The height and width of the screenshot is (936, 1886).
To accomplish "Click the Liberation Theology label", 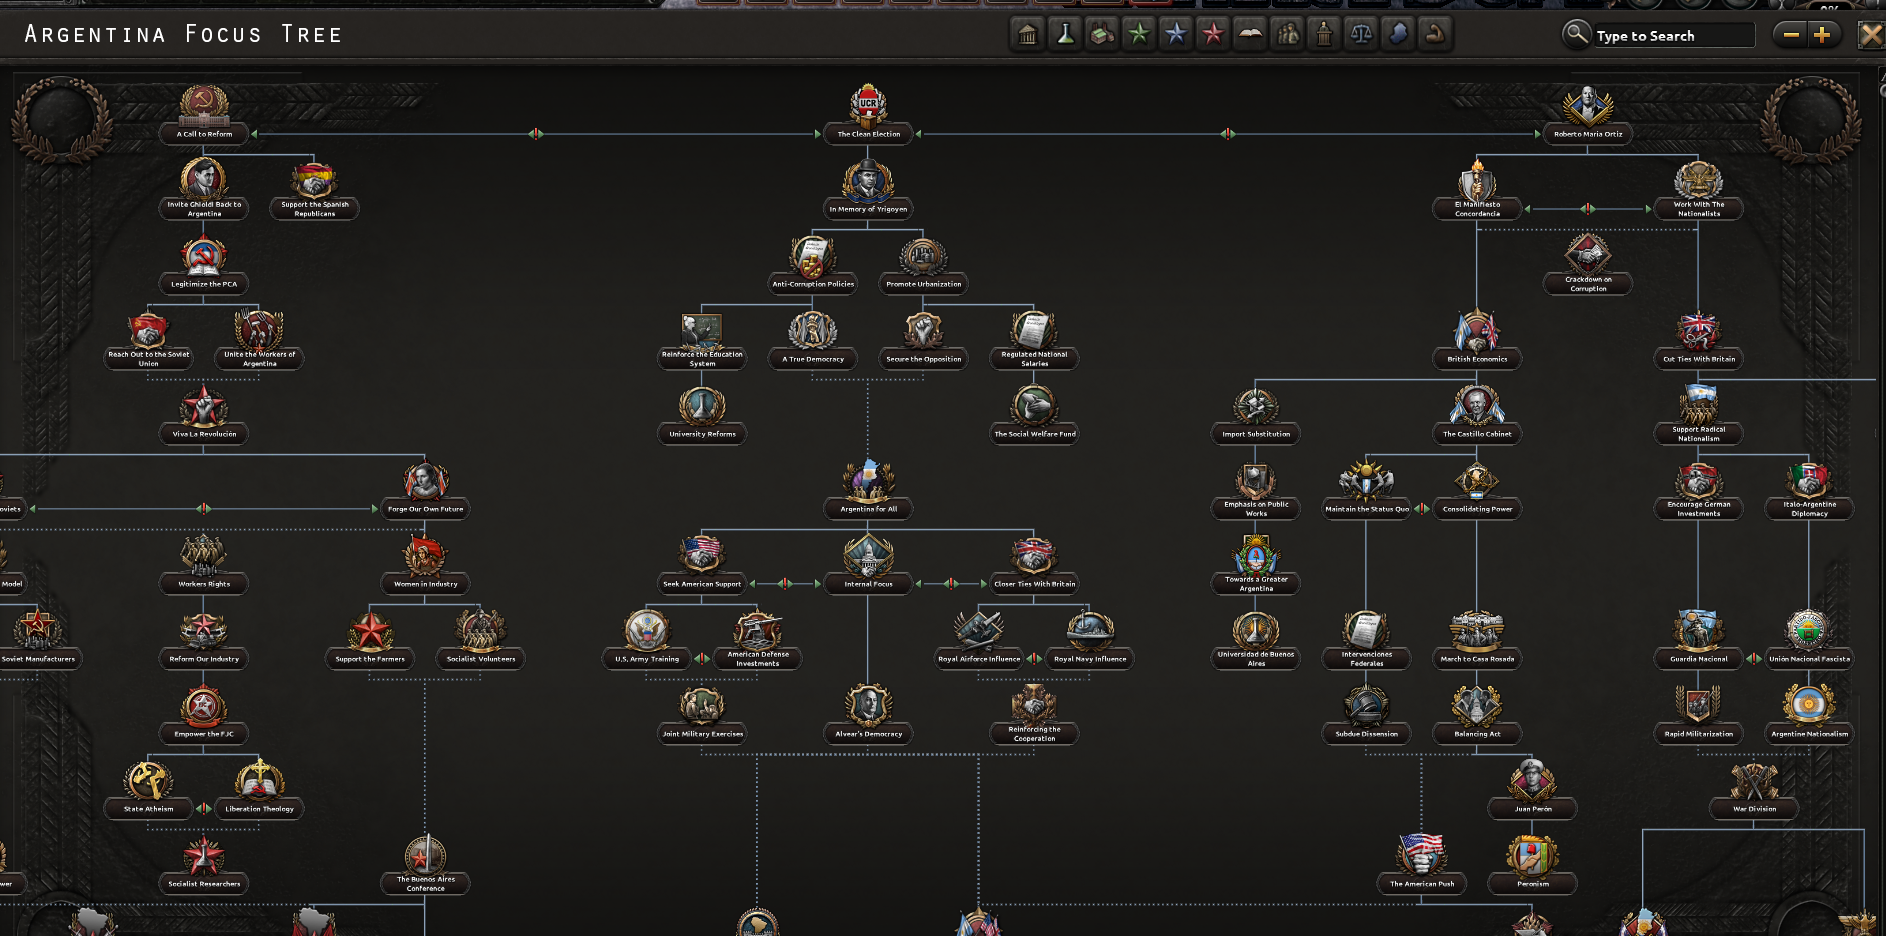I will [x=259, y=809].
